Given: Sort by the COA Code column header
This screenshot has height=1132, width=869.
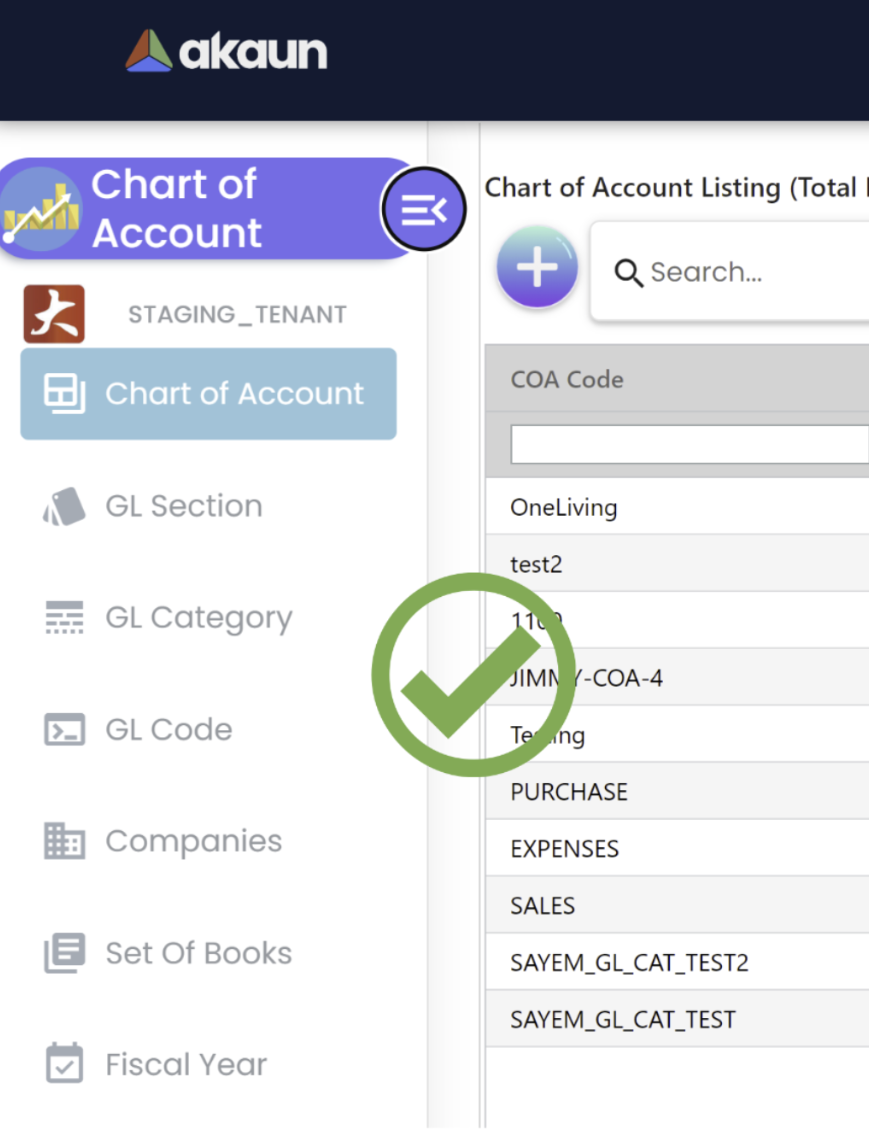Looking at the screenshot, I should click(567, 379).
